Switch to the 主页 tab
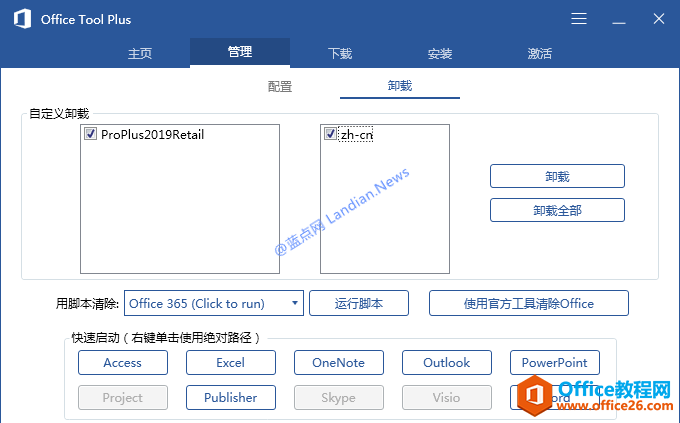 coord(140,53)
